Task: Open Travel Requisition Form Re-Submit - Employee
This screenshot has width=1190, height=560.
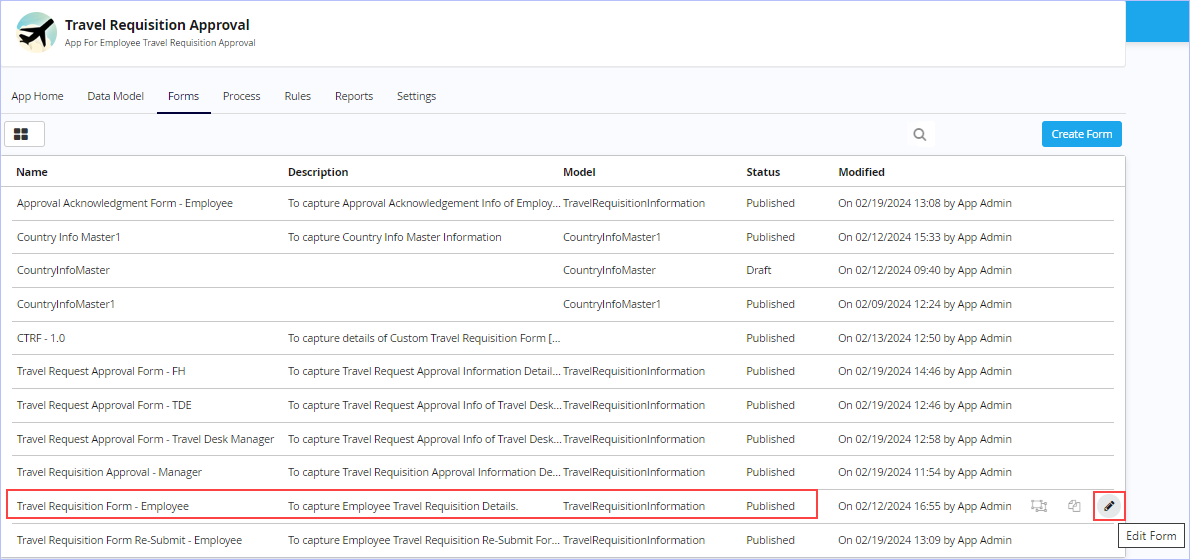Action: coord(129,540)
